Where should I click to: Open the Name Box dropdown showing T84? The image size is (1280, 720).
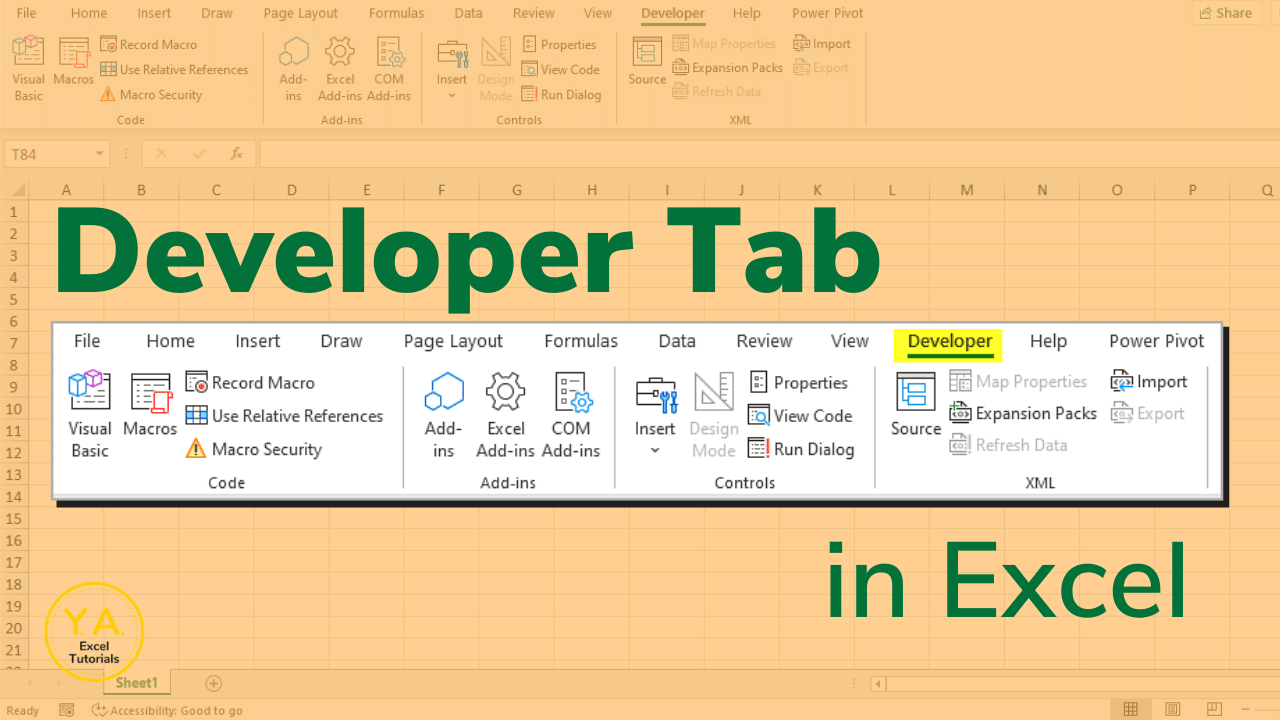tap(98, 153)
